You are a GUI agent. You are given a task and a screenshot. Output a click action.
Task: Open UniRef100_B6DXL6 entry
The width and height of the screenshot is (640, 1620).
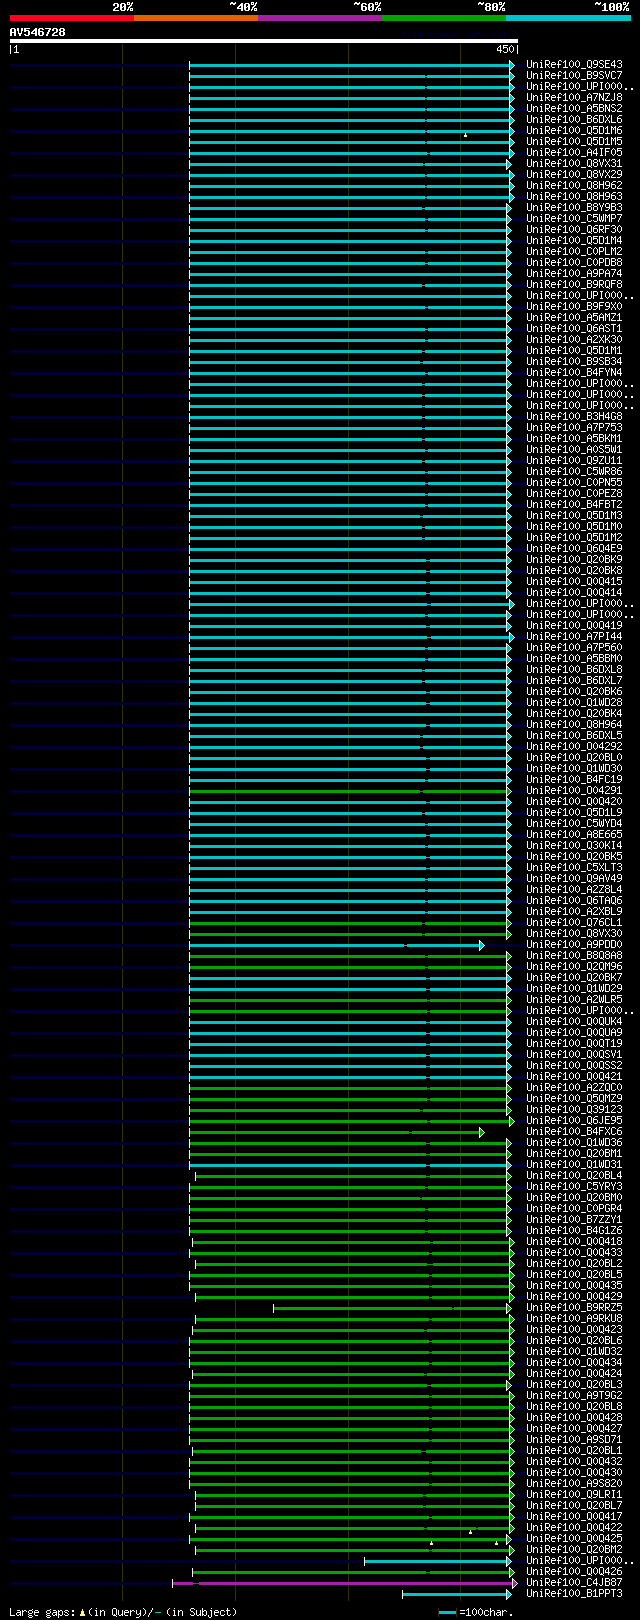pos(574,119)
